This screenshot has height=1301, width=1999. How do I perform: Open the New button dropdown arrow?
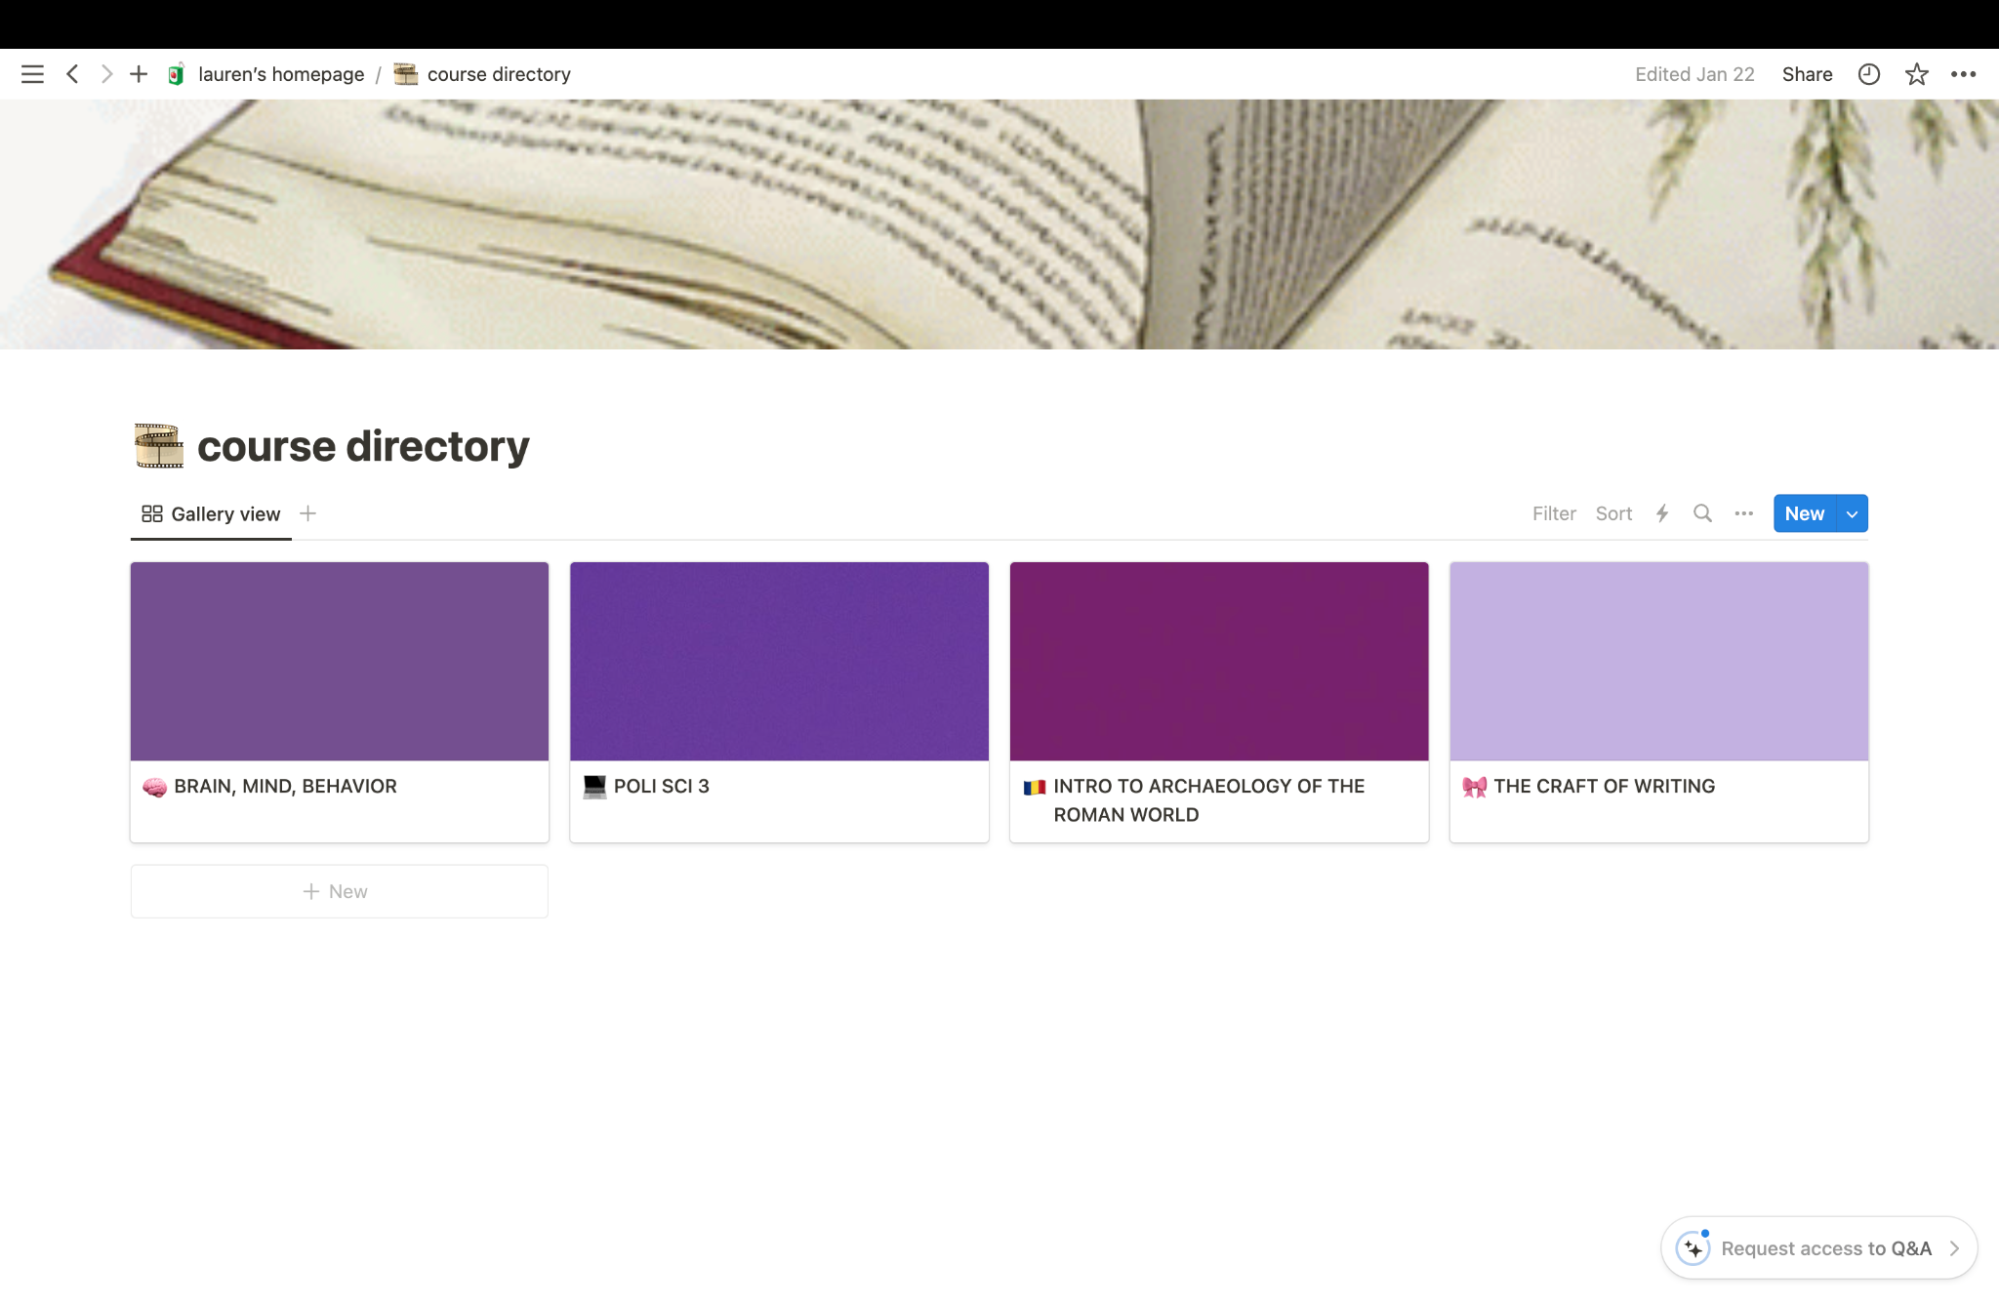tap(1851, 513)
